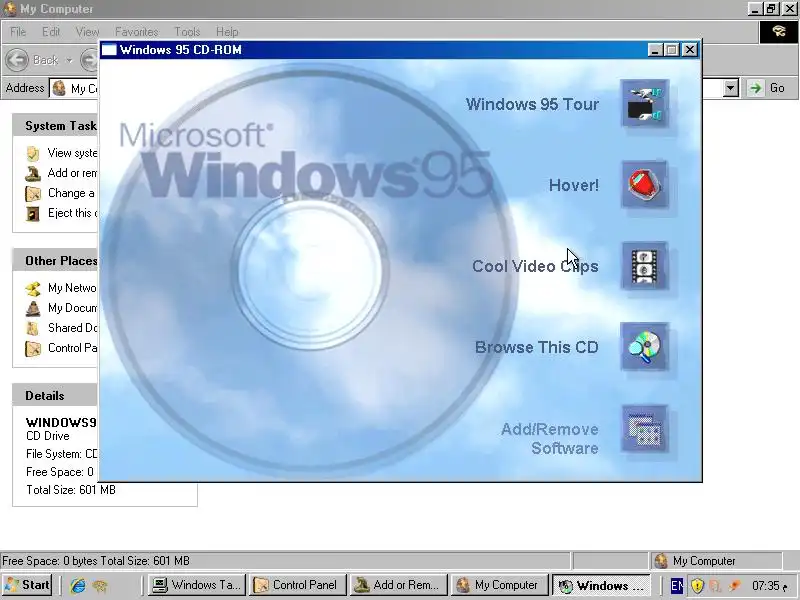Open the Edit menu in My Computer
Image resolution: width=800 pixels, height=600 pixels.
51,32
